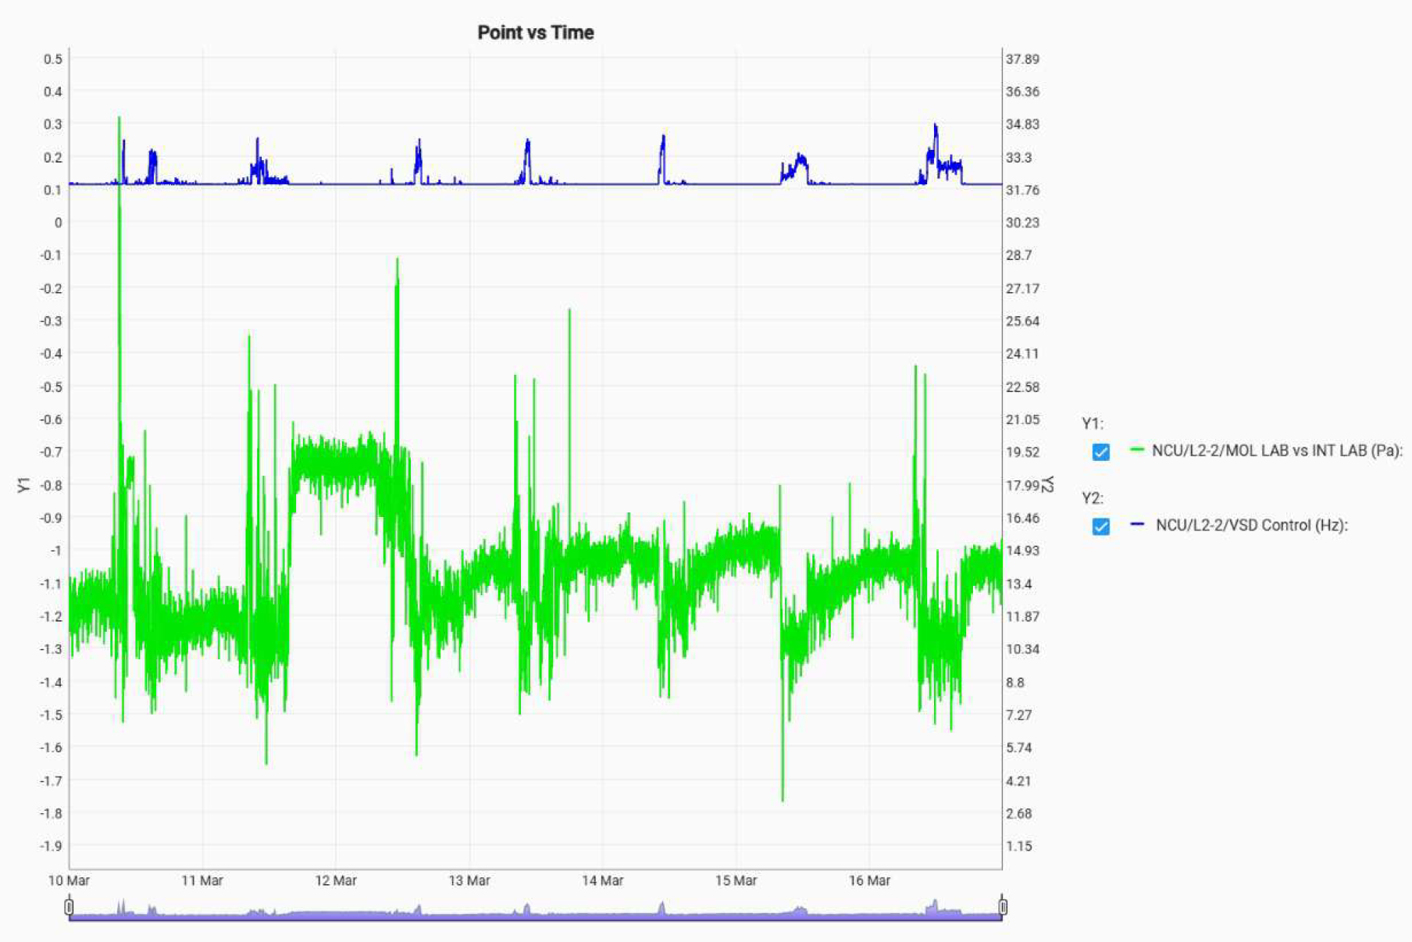Uncheck the VSD Control (Hz) checkbox

click(x=1100, y=526)
